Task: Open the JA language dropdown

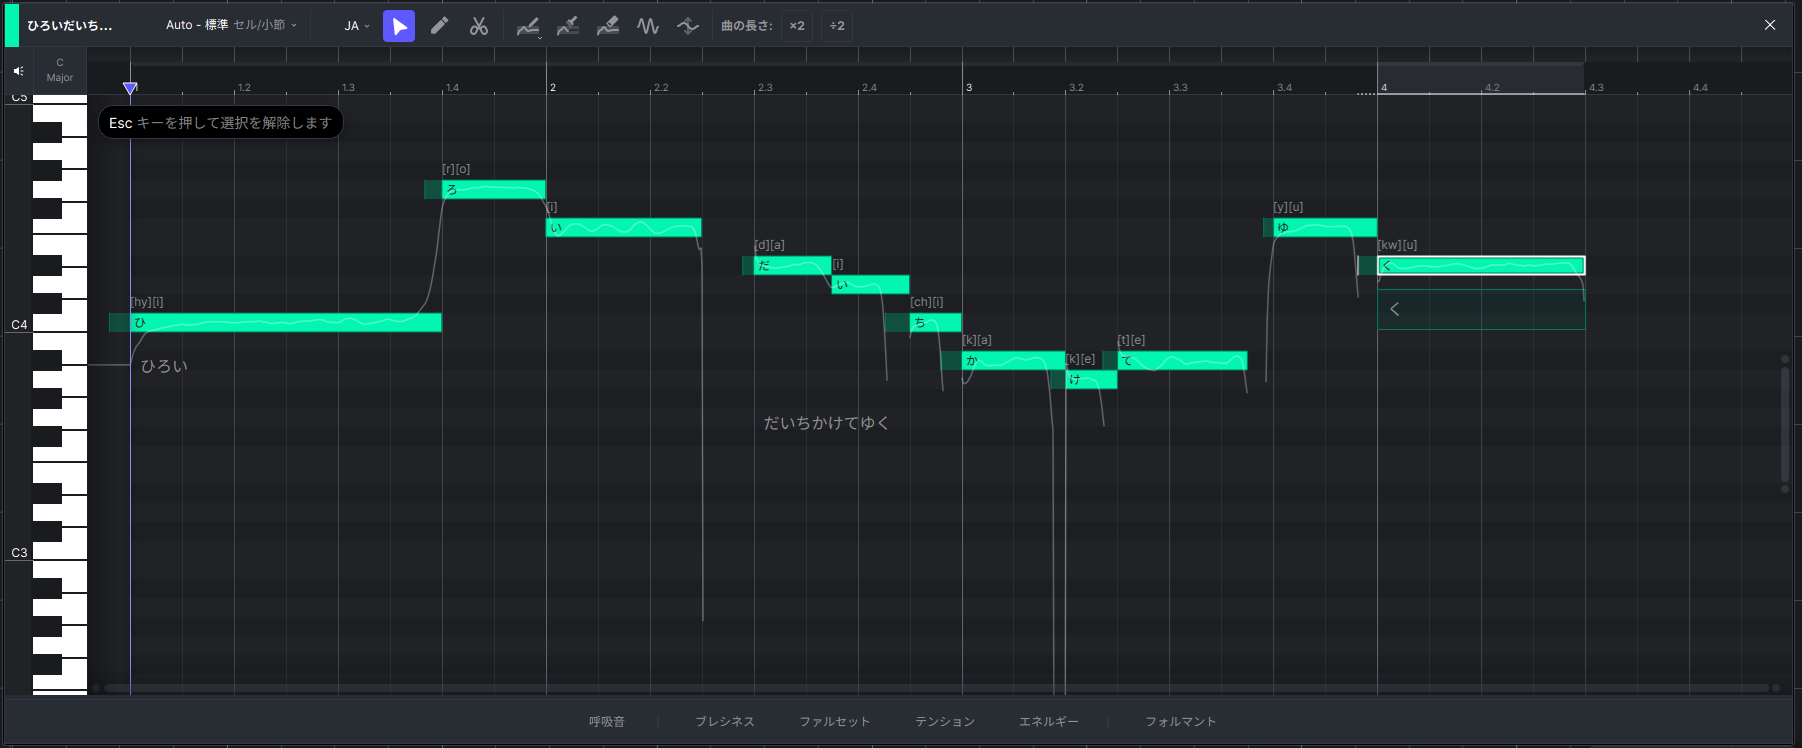Action: click(x=357, y=26)
